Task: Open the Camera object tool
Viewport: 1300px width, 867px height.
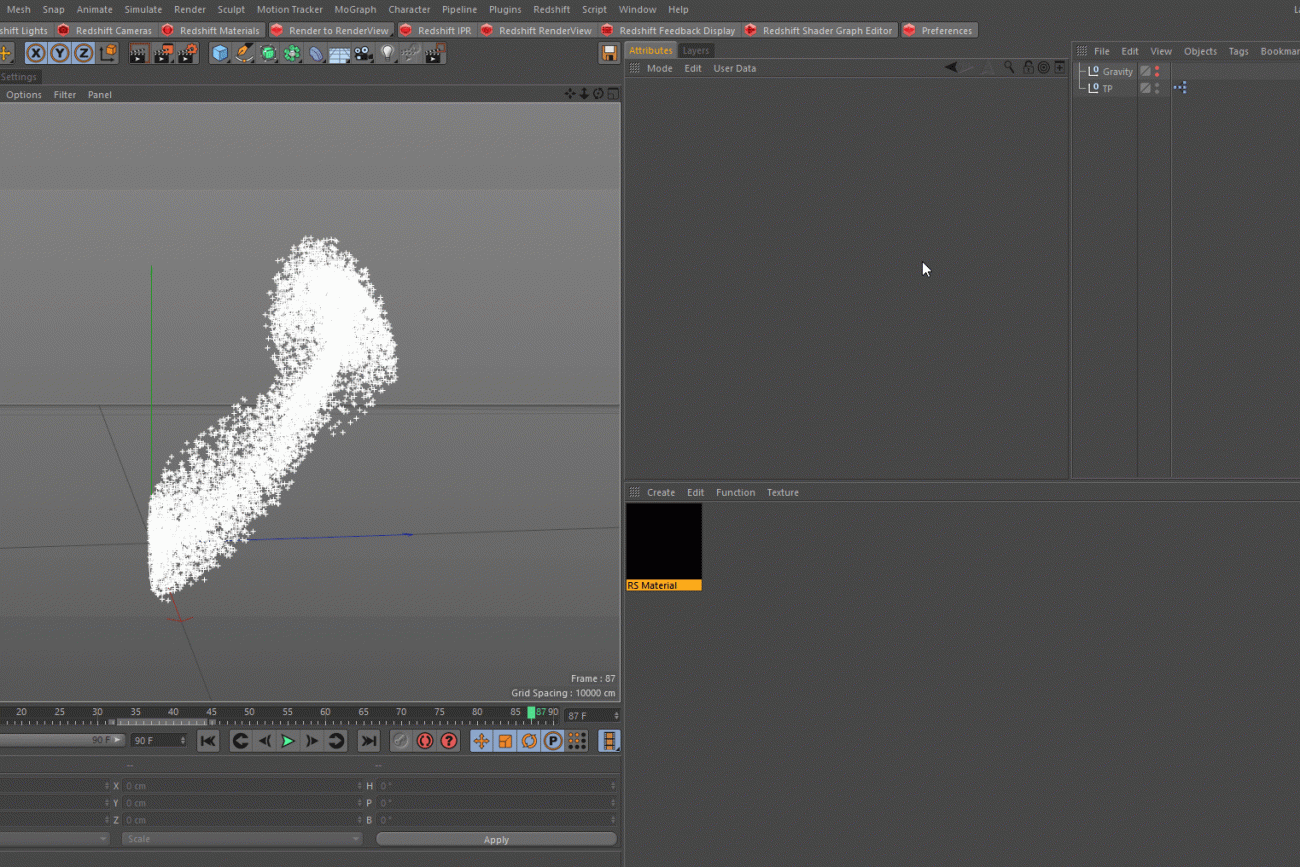Action: [363, 54]
